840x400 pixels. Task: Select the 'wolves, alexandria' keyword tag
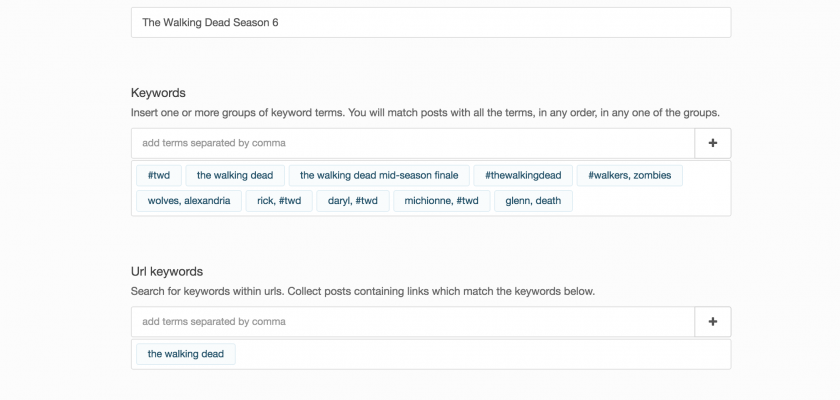click(x=189, y=201)
